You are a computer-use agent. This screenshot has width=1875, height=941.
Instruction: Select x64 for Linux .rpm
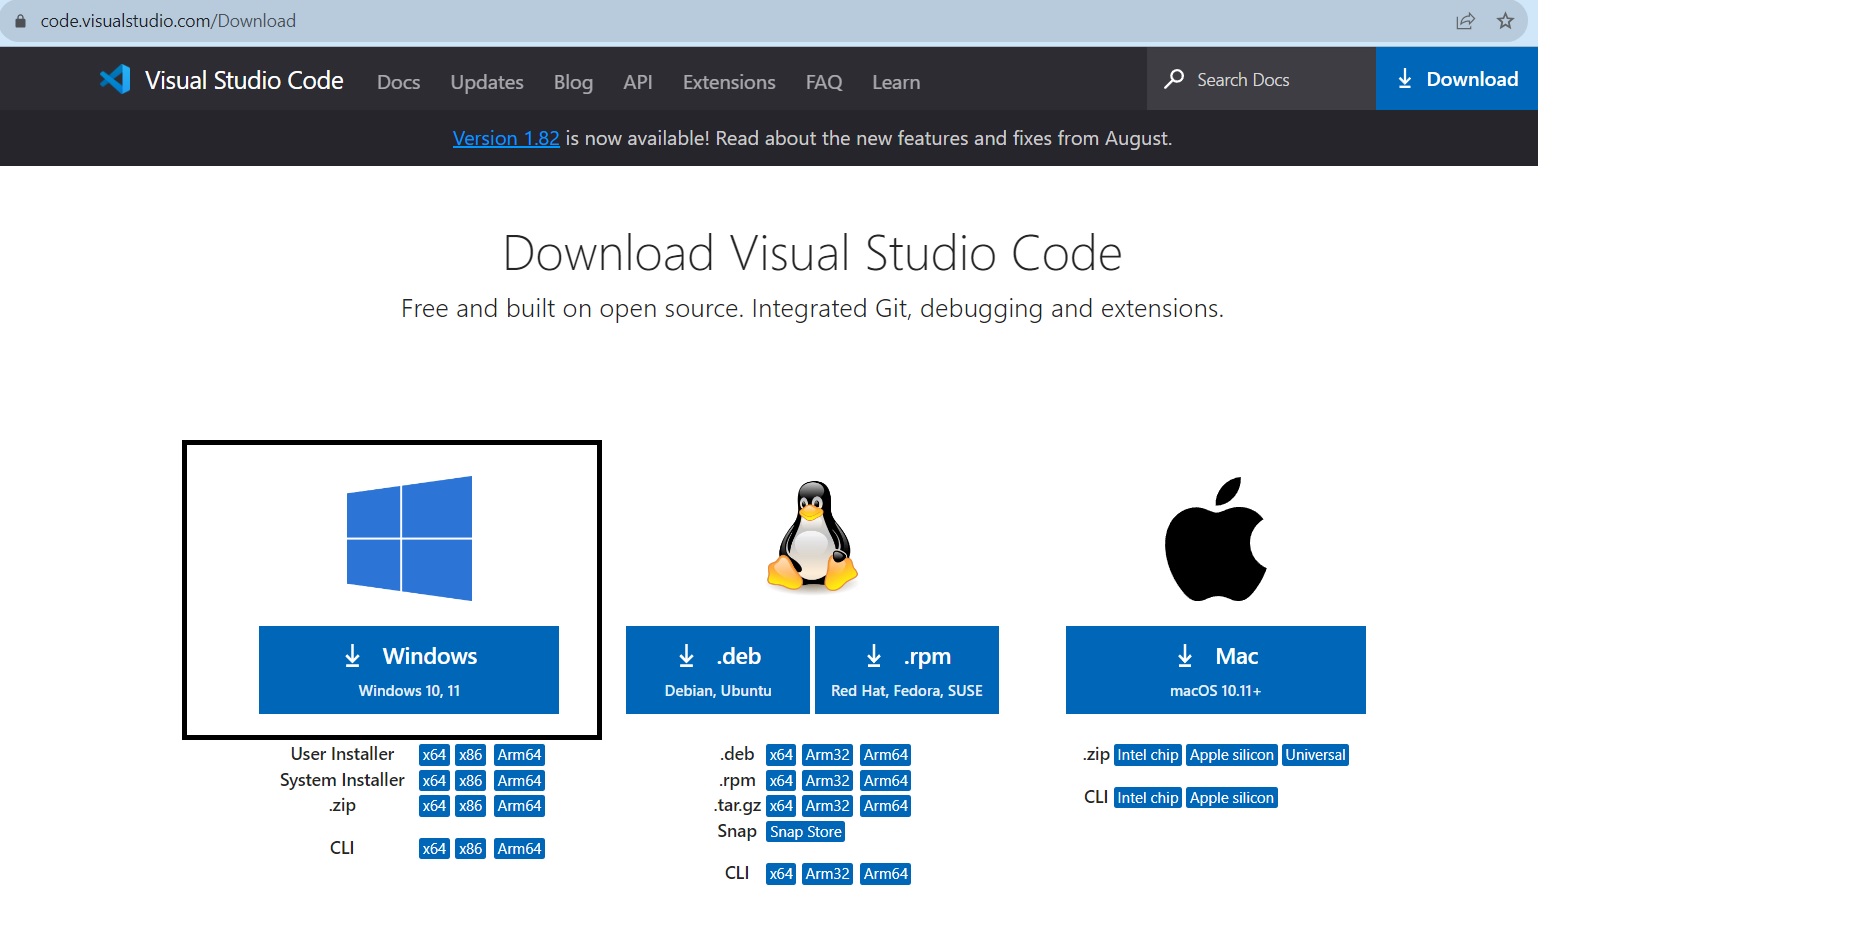781,781
